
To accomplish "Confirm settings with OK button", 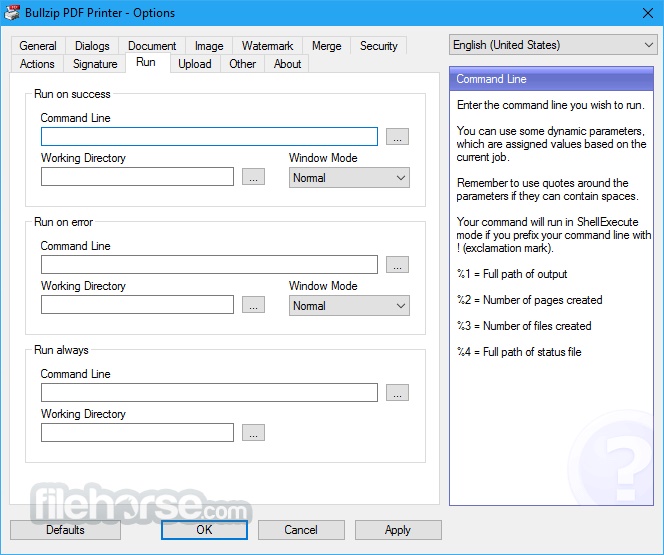I will coord(204,530).
